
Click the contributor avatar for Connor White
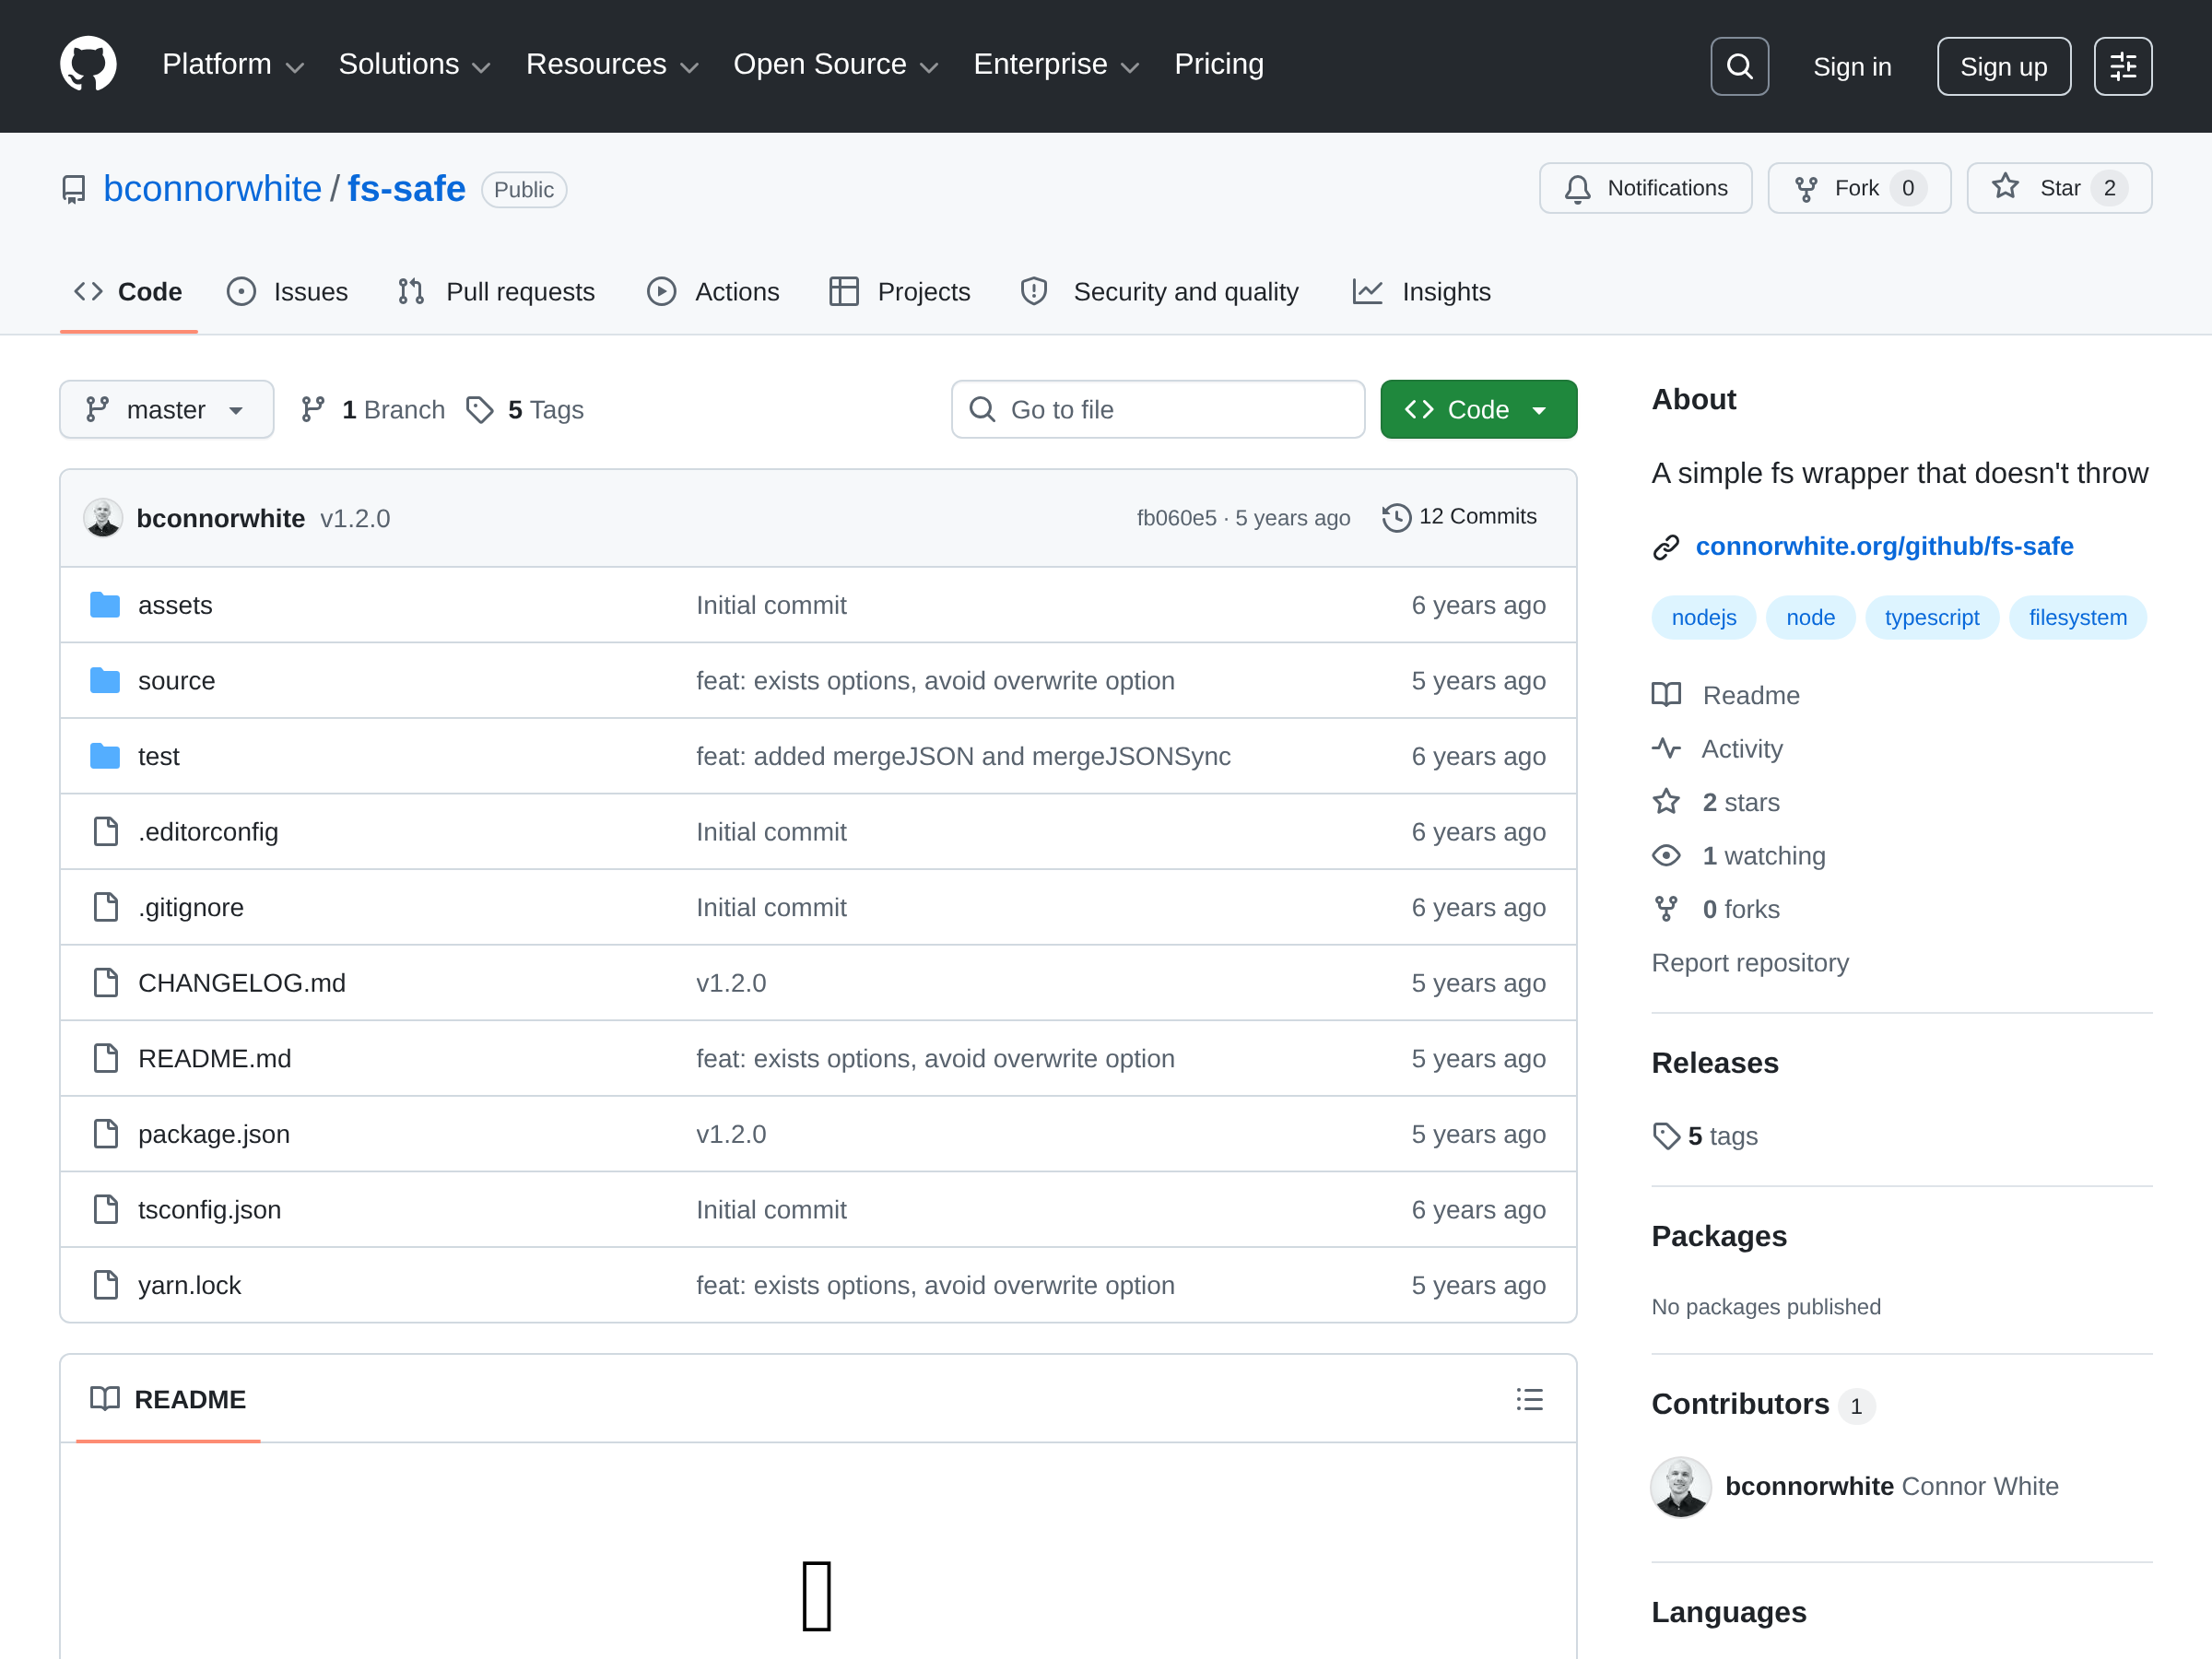1680,1486
